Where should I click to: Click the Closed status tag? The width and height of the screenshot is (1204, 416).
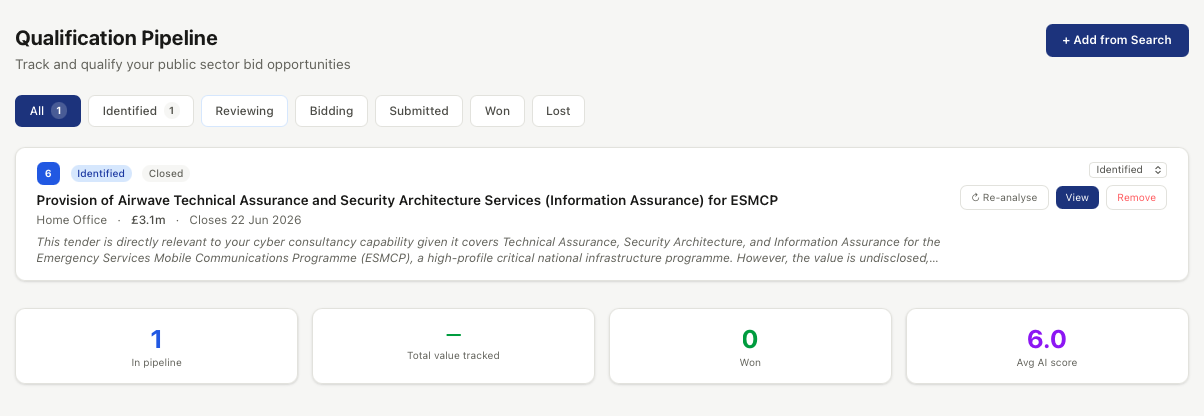tap(165, 173)
